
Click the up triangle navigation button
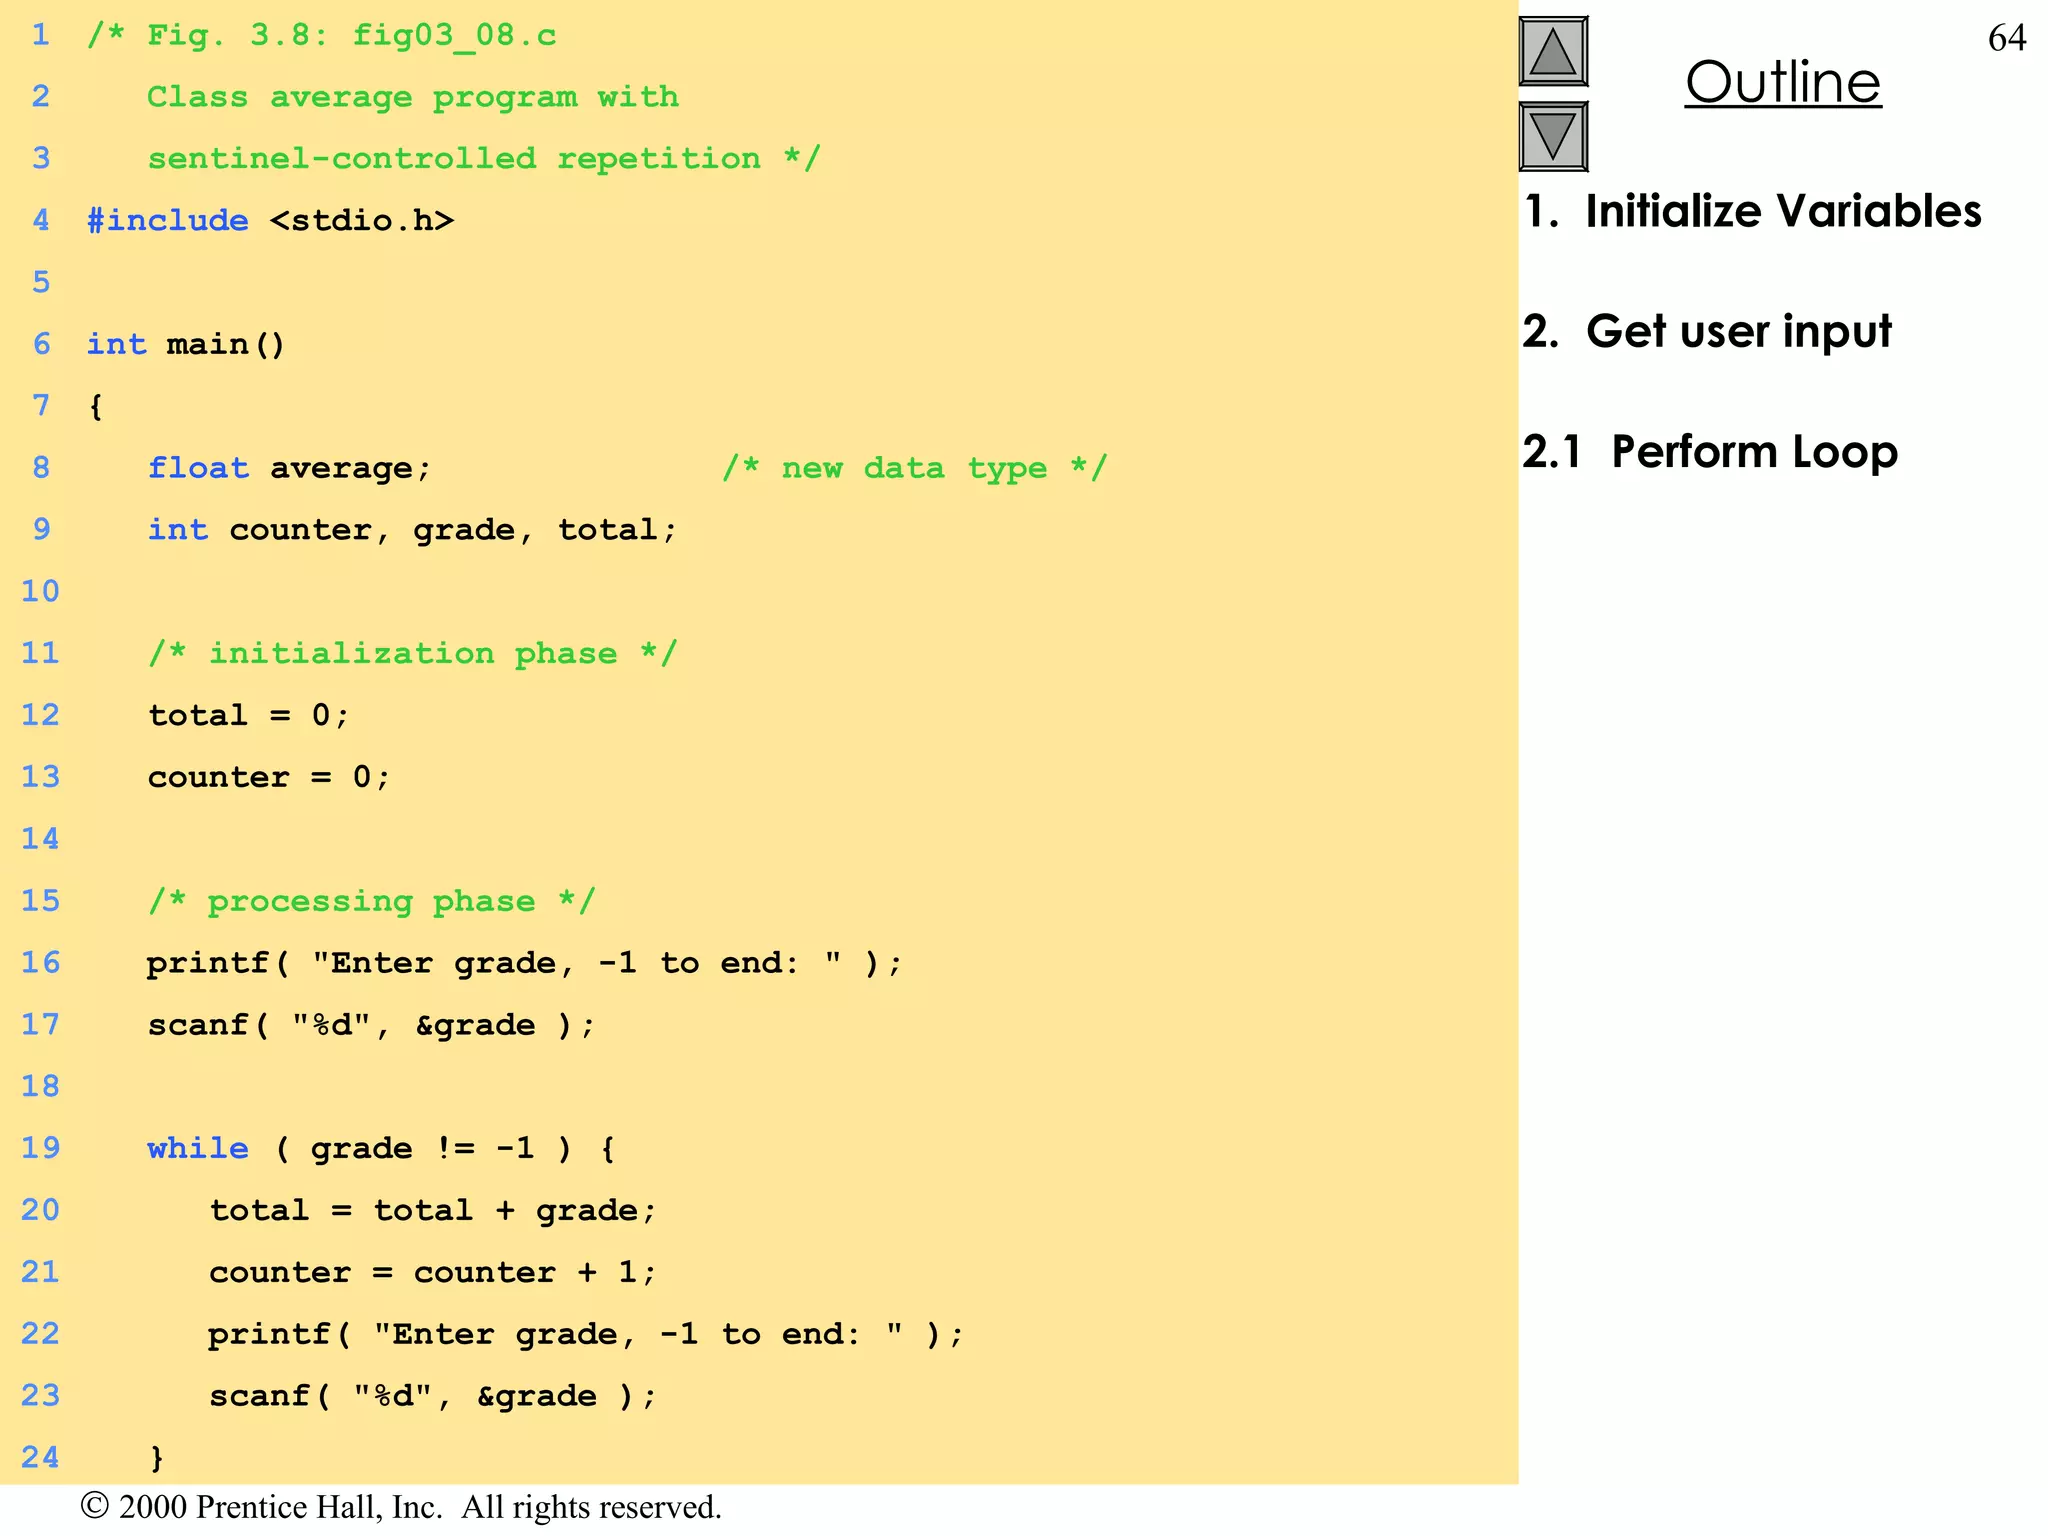[x=1553, y=52]
